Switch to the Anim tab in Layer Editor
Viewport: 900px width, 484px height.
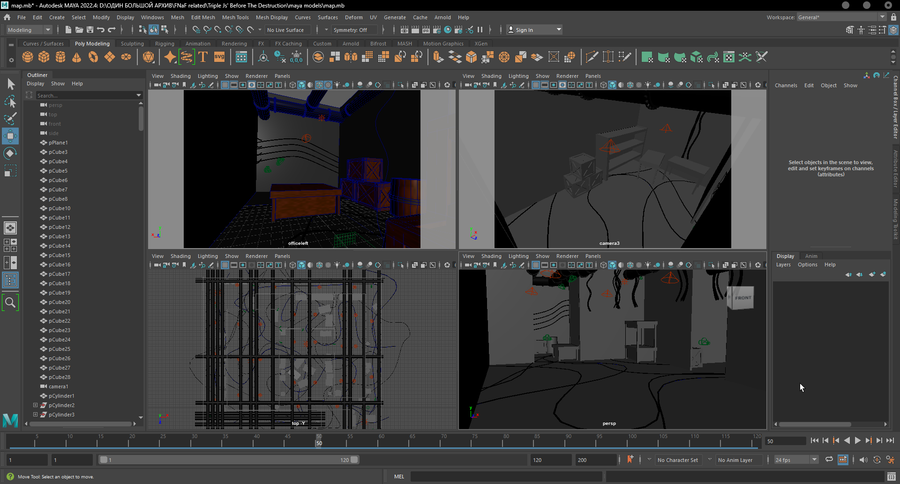(811, 256)
